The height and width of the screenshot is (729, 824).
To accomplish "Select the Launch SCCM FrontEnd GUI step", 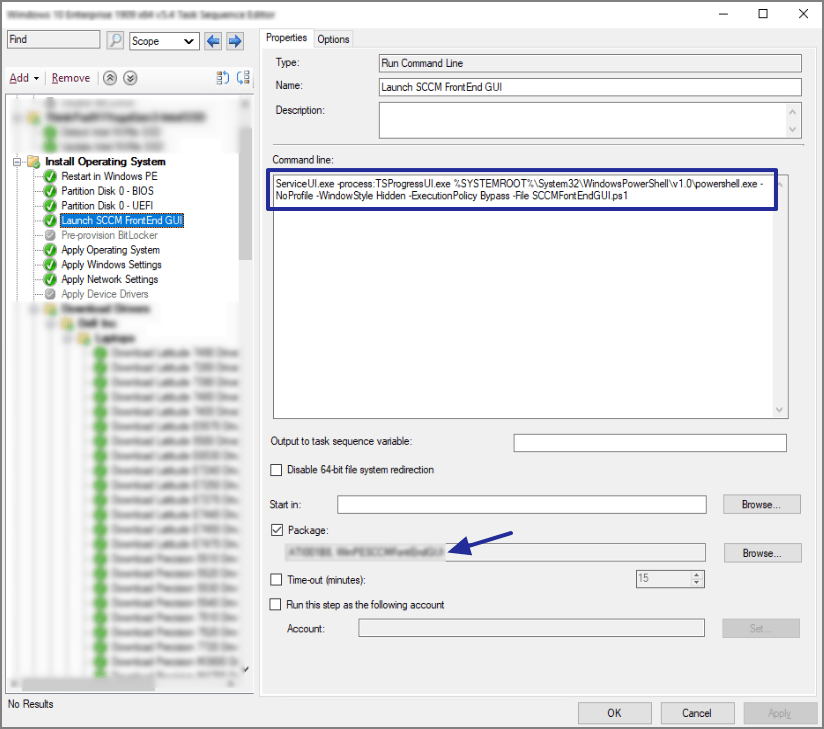I will 121,220.
